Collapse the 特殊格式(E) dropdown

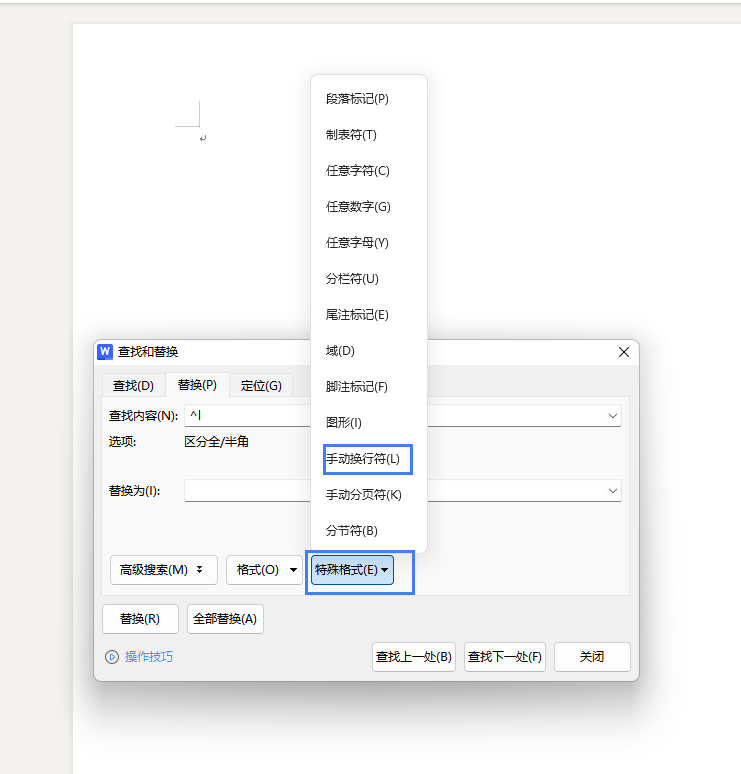pos(352,570)
